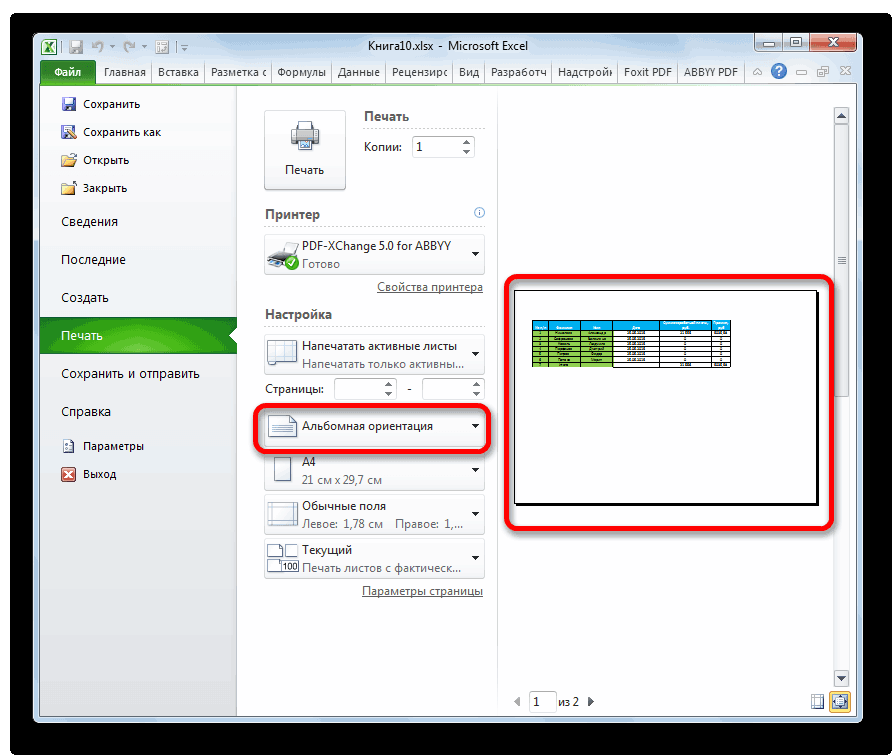Go to the next preview page
896x756 pixels.
[591, 702]
